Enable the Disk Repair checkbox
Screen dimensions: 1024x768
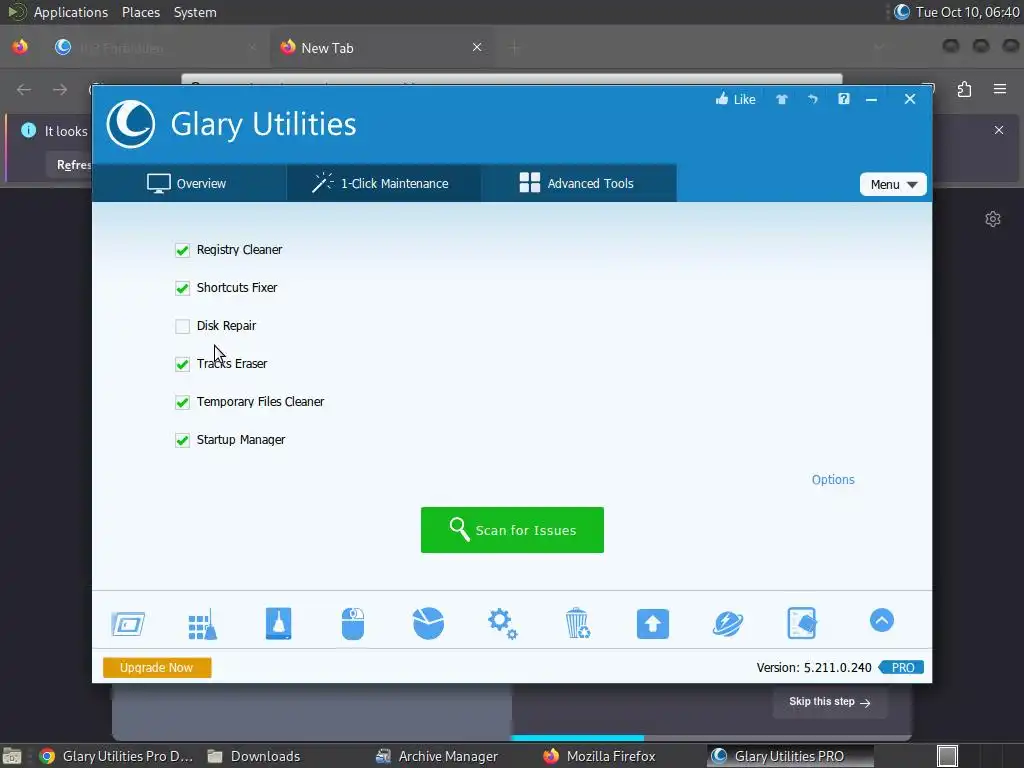point(182,326)
